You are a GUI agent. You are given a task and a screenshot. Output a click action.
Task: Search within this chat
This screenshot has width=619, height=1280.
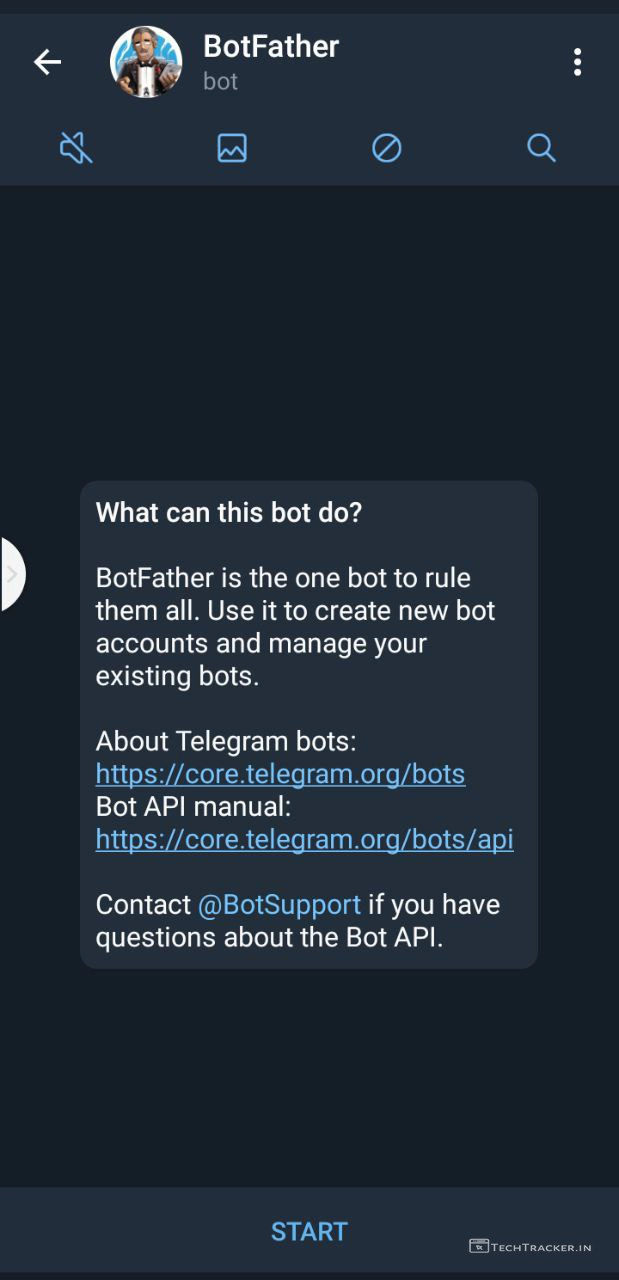(541, 149)
